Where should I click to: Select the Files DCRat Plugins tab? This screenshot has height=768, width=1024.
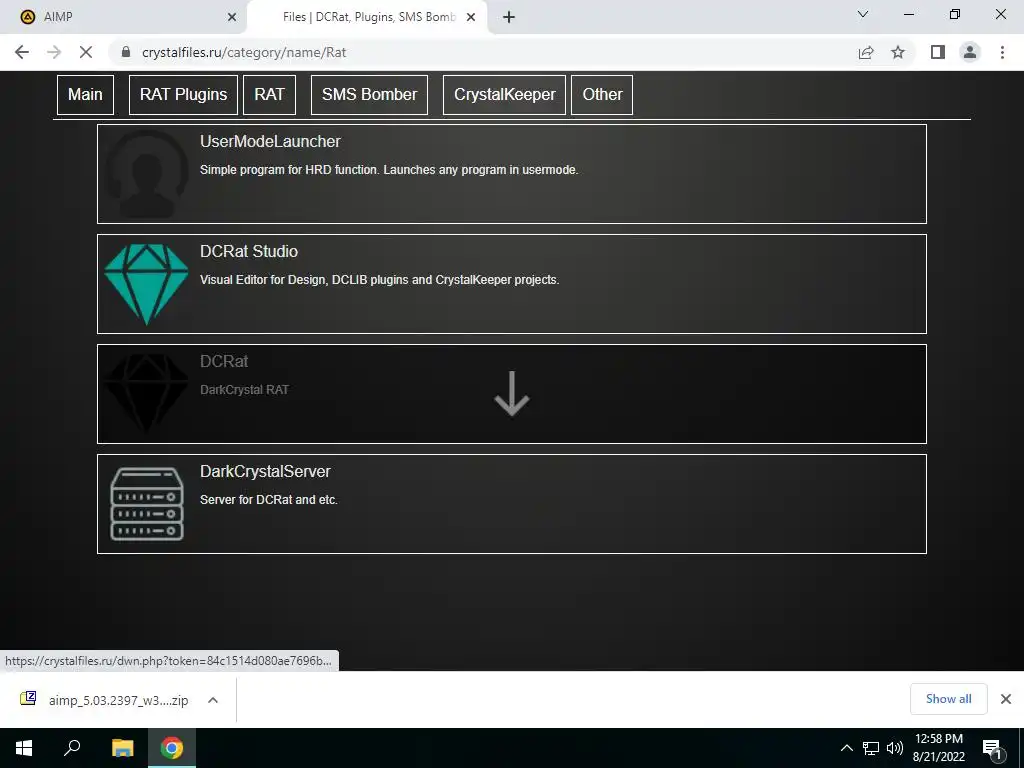(x=368, y=17)
